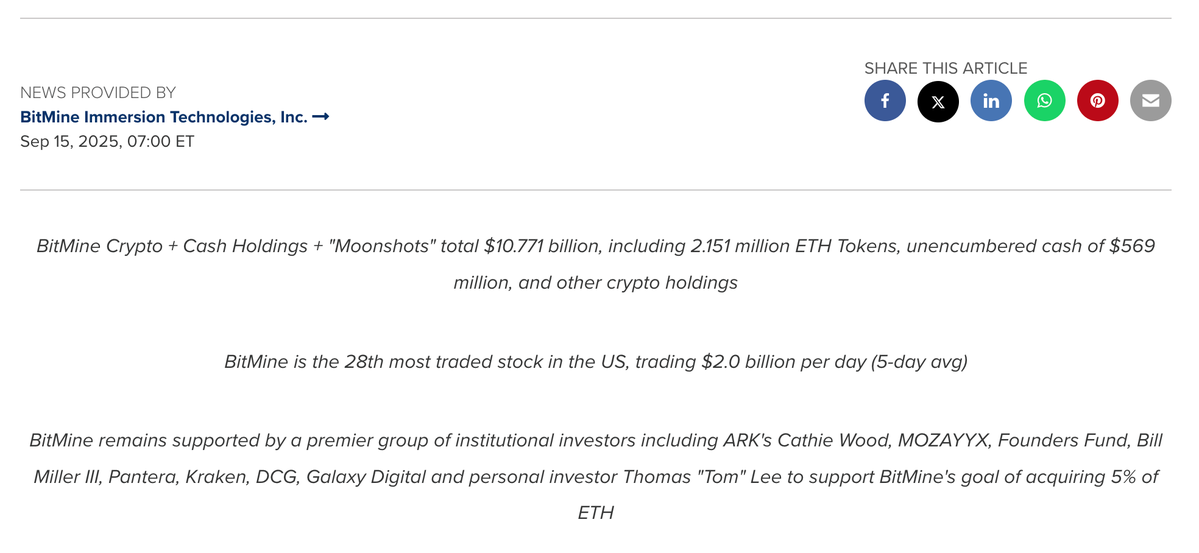This screenshot has height=553, width=1199.
Task: Click the word "MOZAYYX"
Action: 943,440
